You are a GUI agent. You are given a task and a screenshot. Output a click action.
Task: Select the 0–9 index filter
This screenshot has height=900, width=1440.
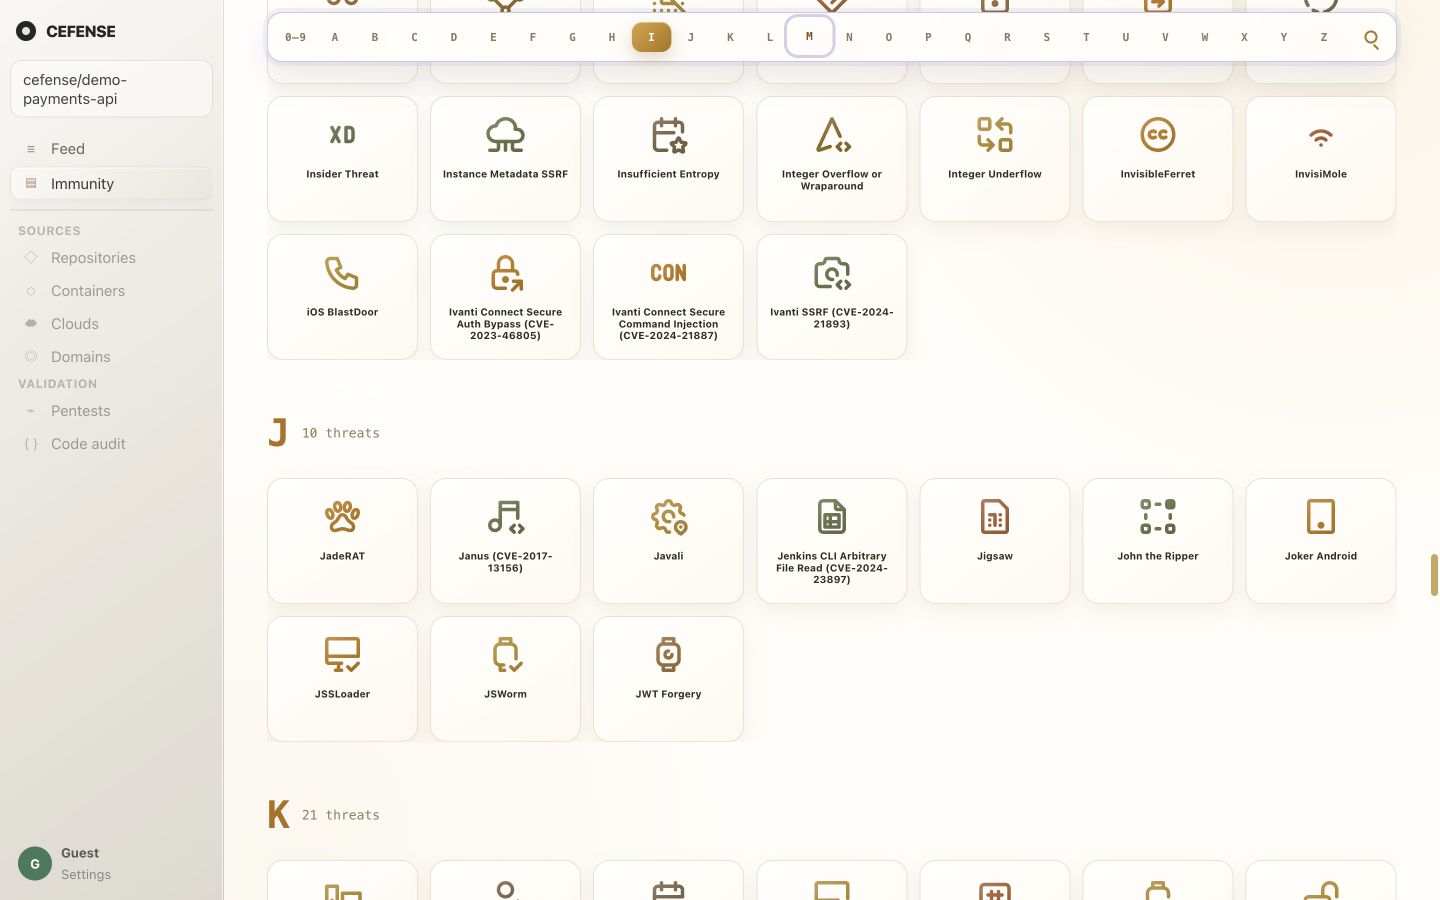coord(295,37)
